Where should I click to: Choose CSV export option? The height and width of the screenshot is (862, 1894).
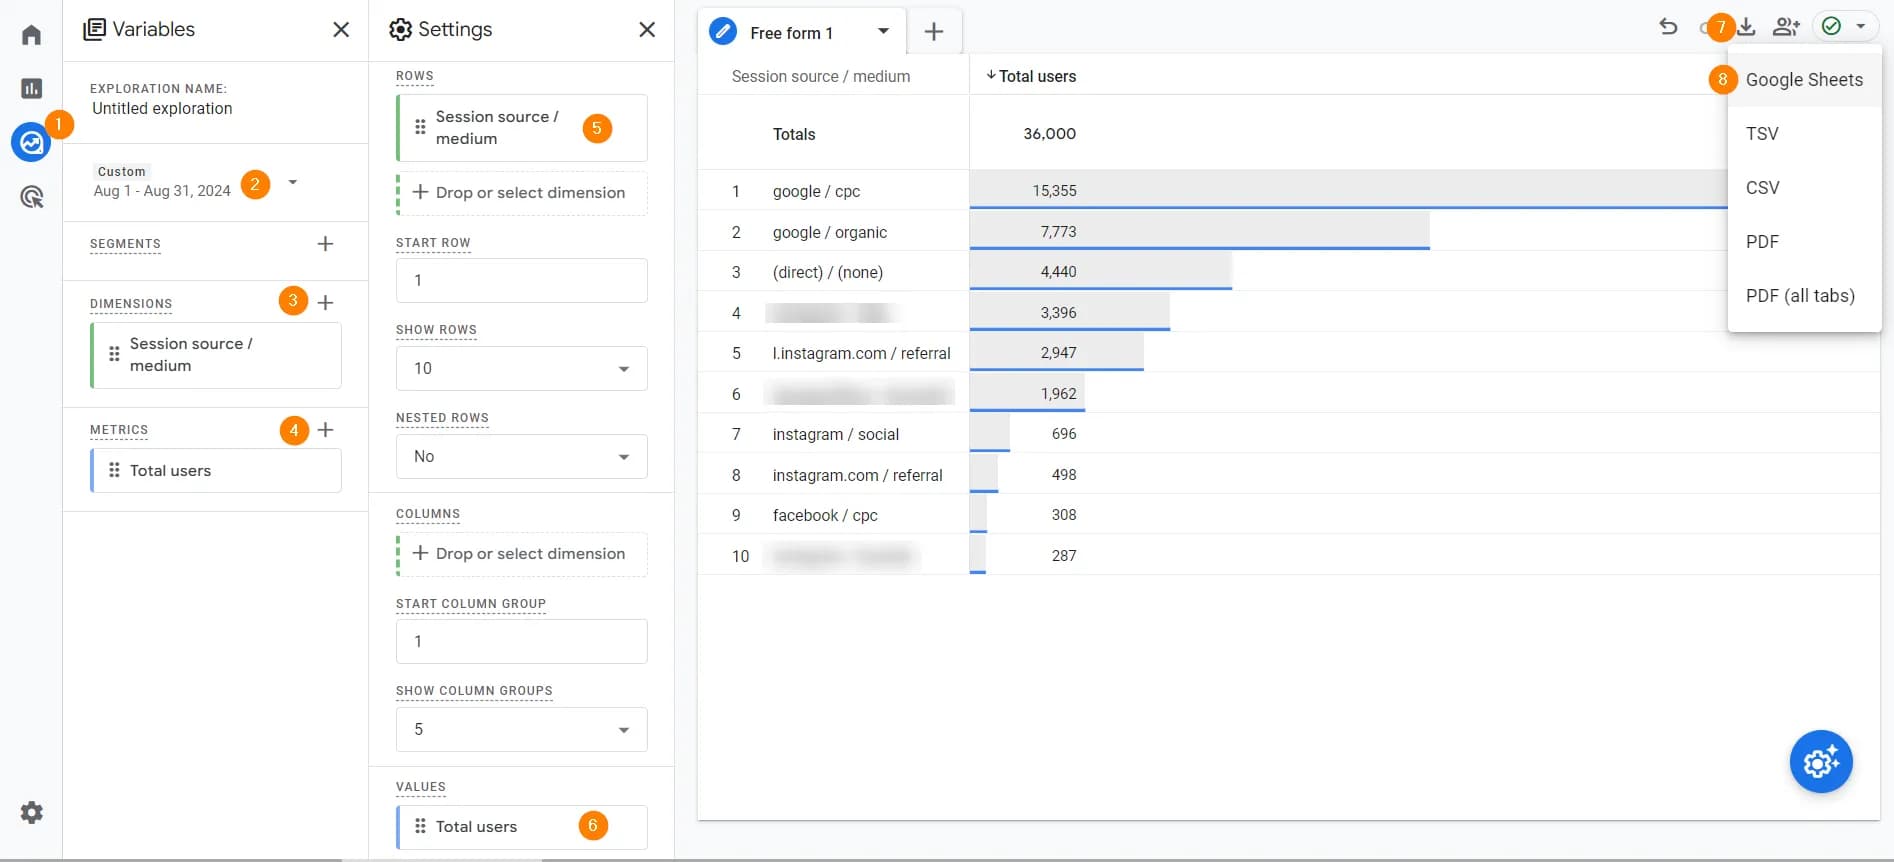click(1804, 188)
